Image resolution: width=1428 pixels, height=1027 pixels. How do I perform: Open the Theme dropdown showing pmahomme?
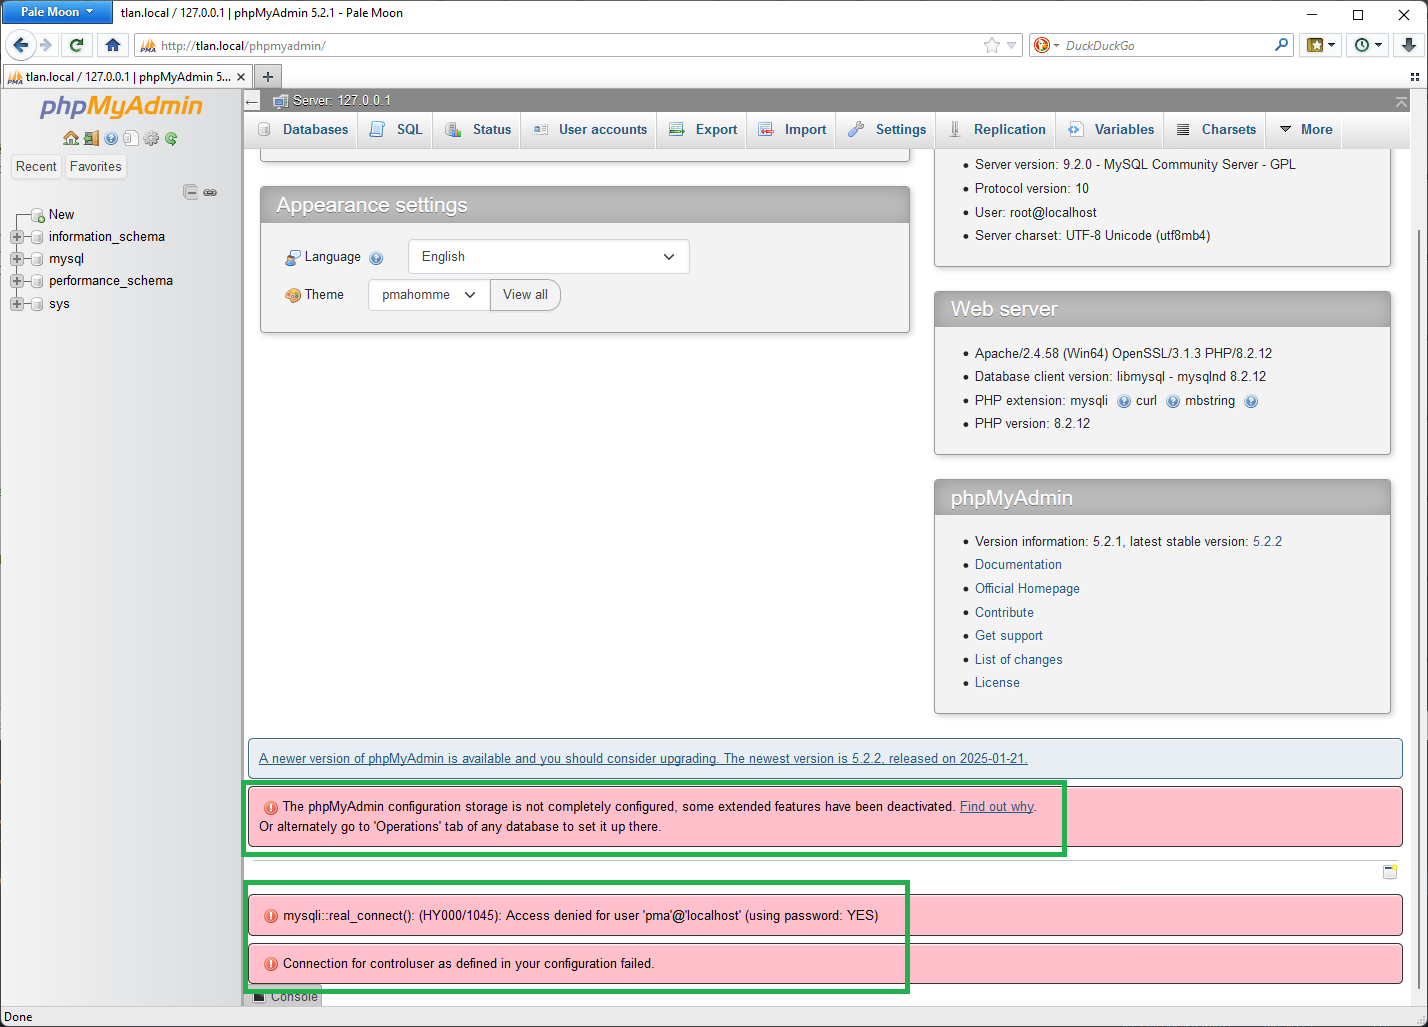point(429,295)
